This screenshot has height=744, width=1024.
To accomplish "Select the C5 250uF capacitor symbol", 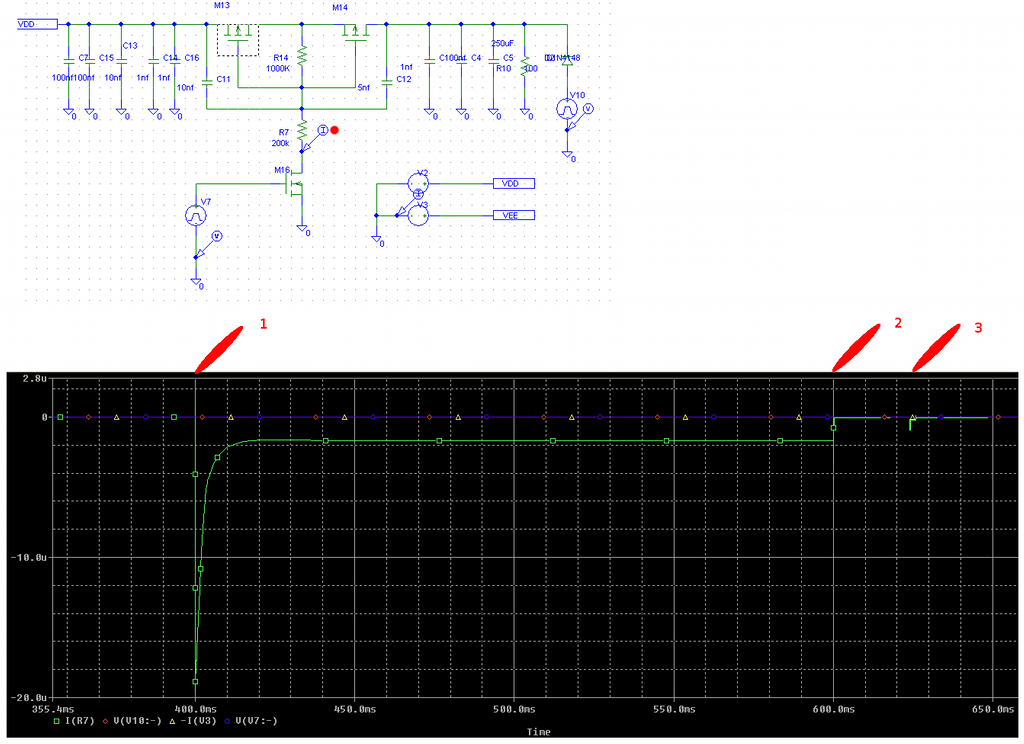I will [494, 61].
